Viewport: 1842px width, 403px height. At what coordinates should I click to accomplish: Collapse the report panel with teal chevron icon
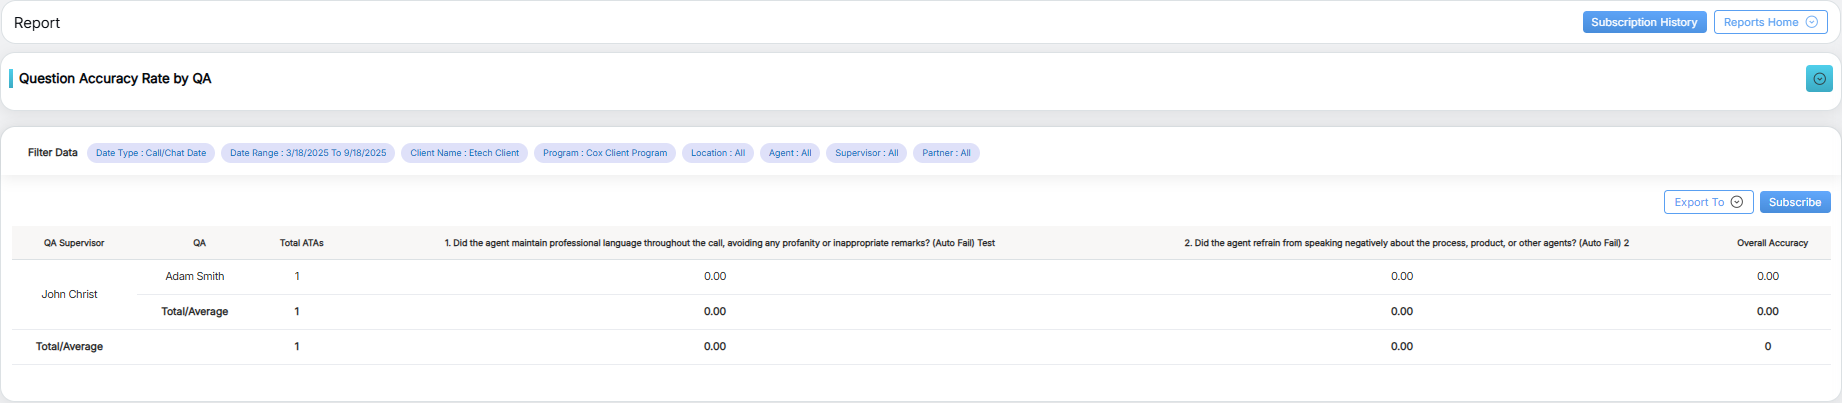point(1819,79)
